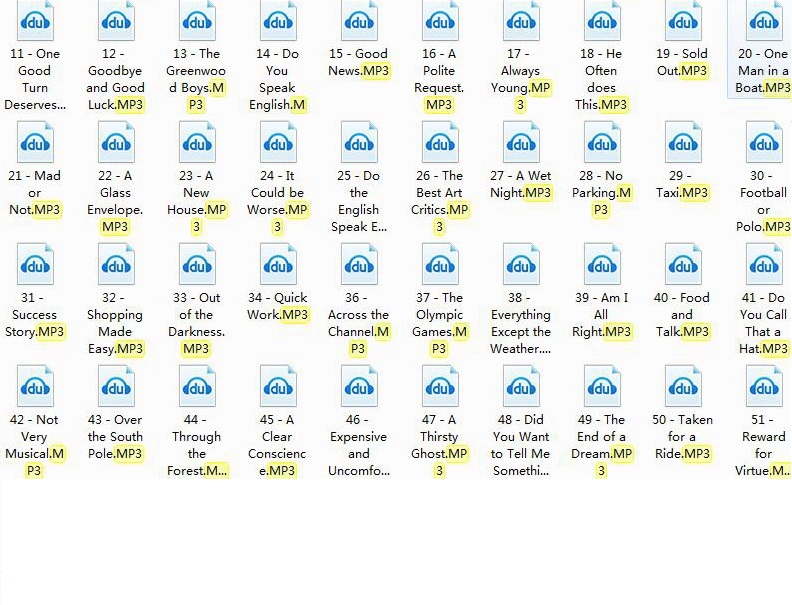Screen dimensions: 792x605
Task: Select the '47 - A Thirsty Ghost.MP3' icon
Action: (x=440, y=387)
